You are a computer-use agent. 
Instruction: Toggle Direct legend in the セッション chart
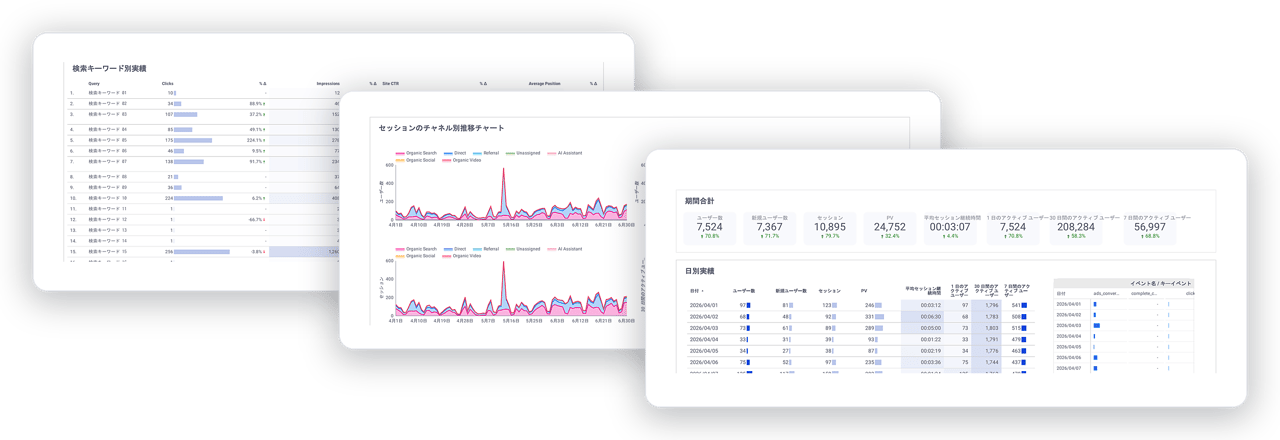[x=455, y=249]
